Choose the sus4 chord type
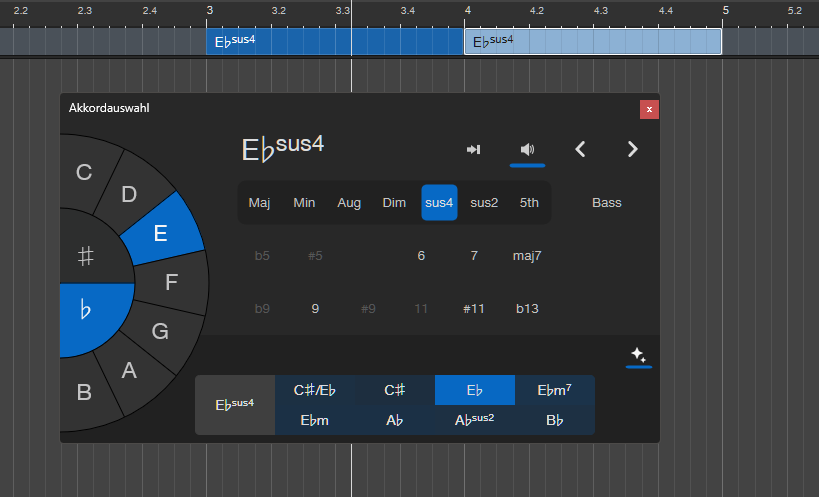The width and height of the screenshot is (819, 497). 439,203
